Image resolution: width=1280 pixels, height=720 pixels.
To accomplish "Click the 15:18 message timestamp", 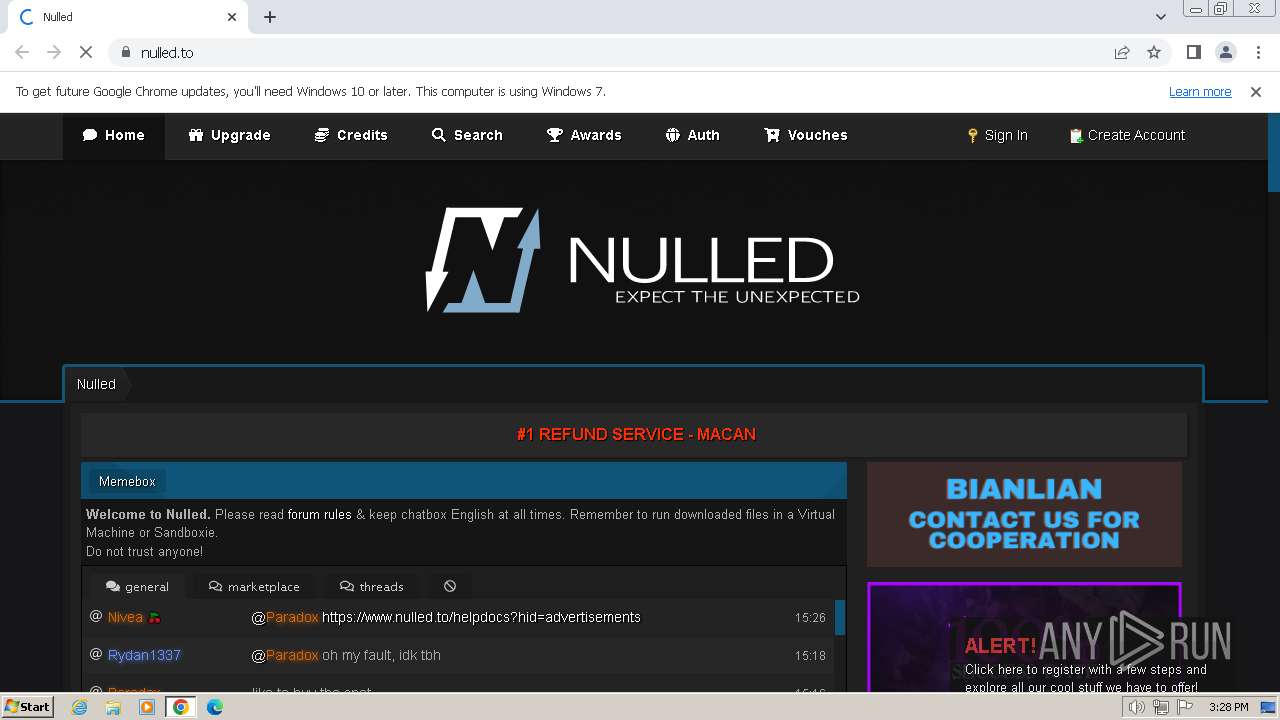I will [810, 656].
